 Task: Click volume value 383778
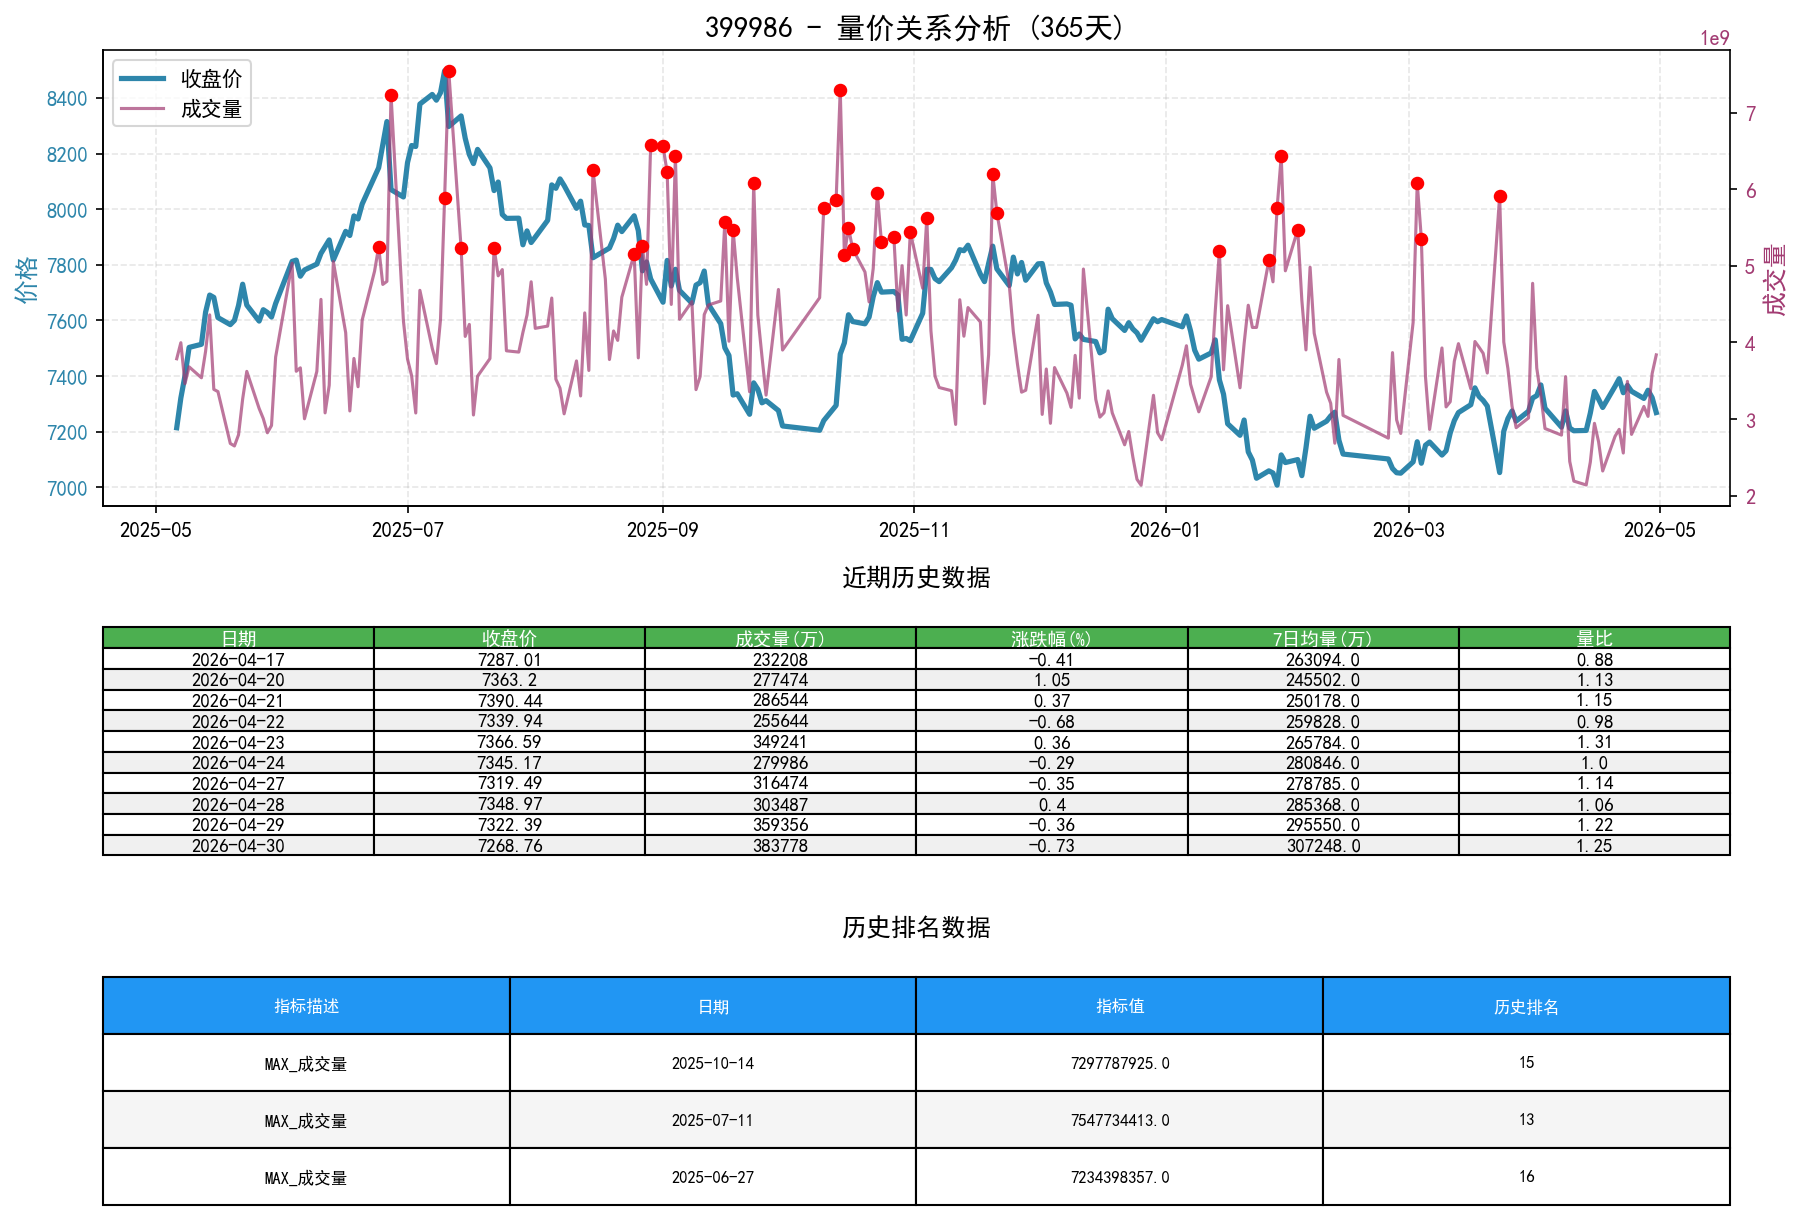(x=780, y=845)
